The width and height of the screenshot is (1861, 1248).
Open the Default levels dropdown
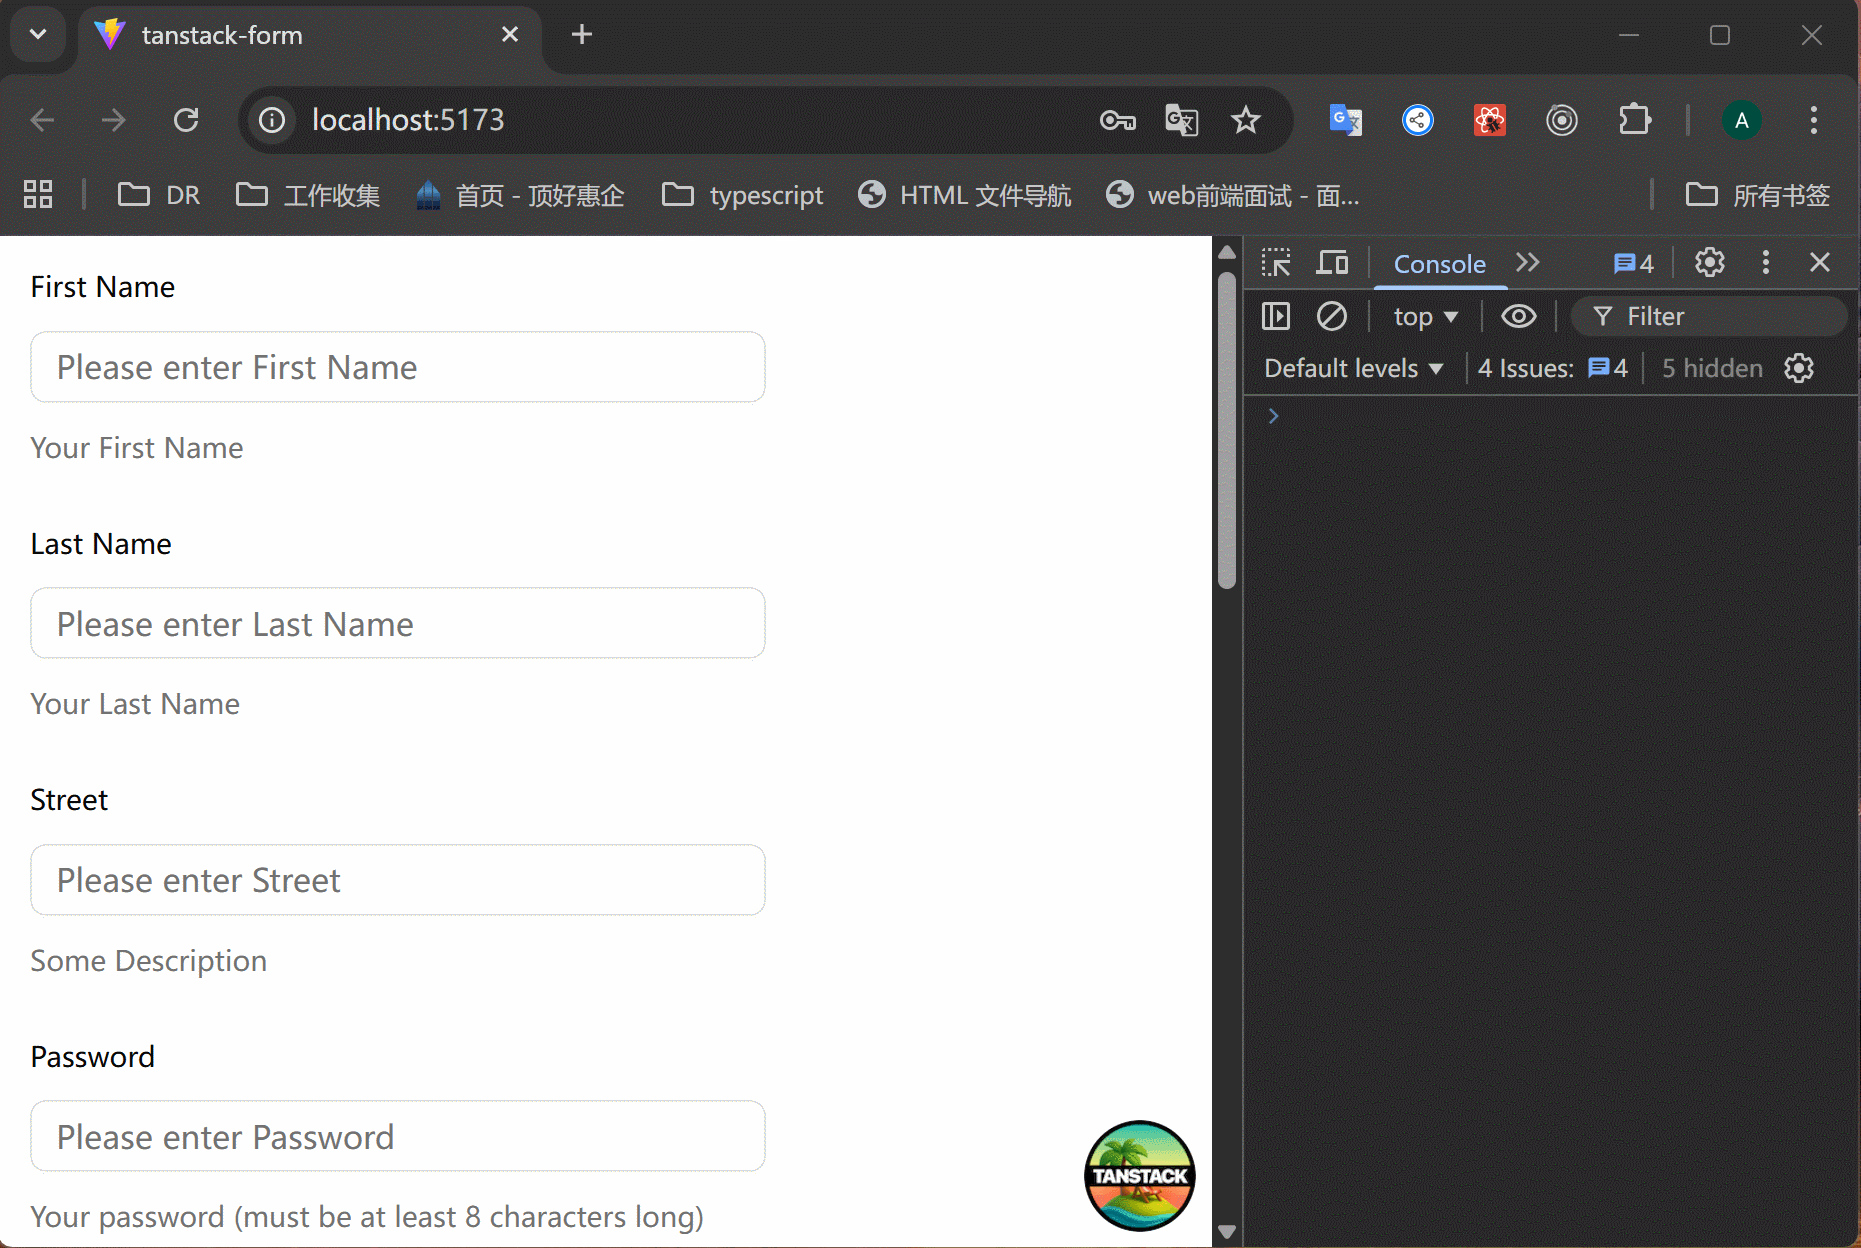pos(1353,369)
